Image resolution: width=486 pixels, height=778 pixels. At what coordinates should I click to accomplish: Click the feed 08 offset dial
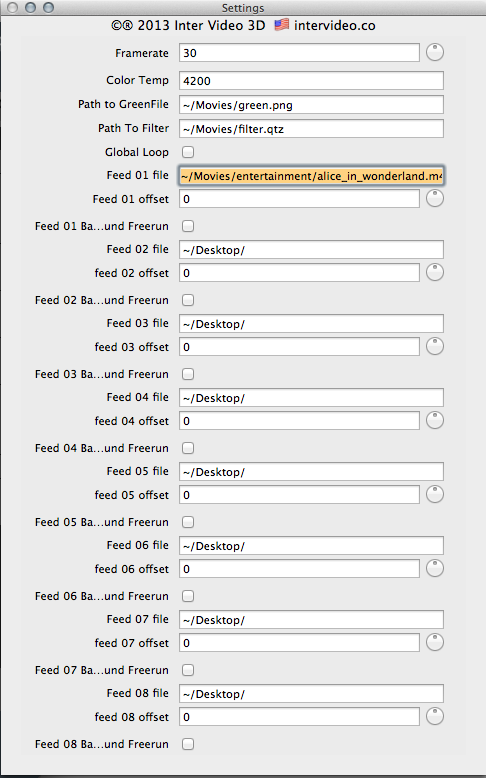point(435,716)
